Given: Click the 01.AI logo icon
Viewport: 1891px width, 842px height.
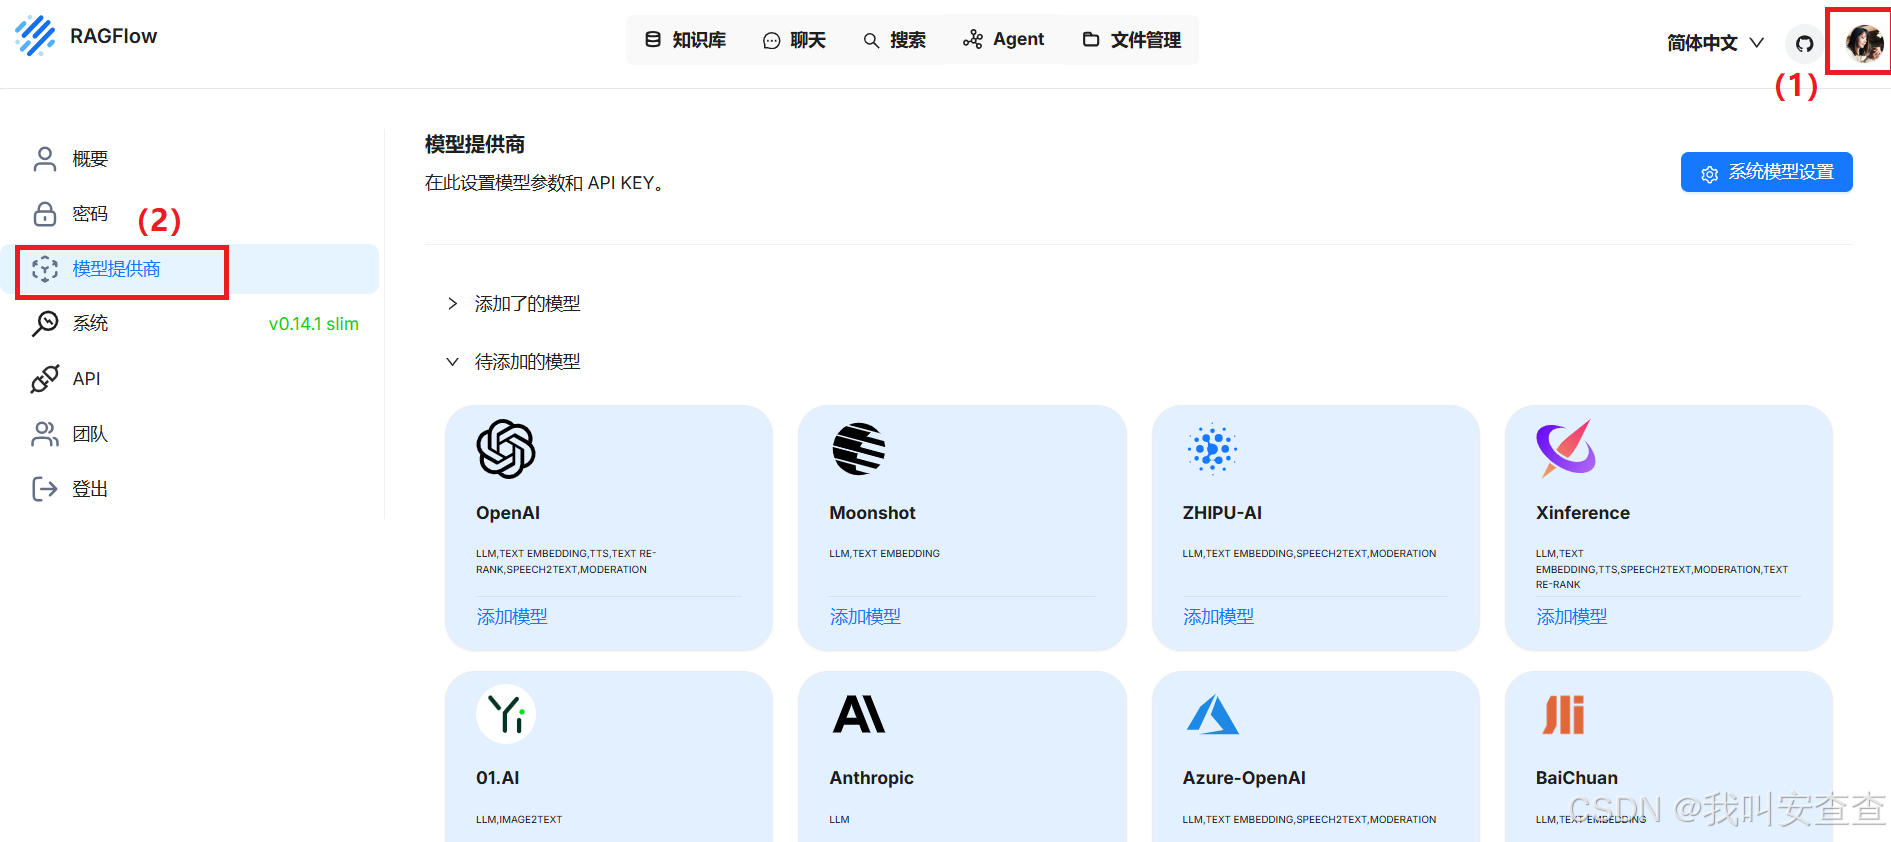Looking at the screenshot, I should (x=506, y=714).
